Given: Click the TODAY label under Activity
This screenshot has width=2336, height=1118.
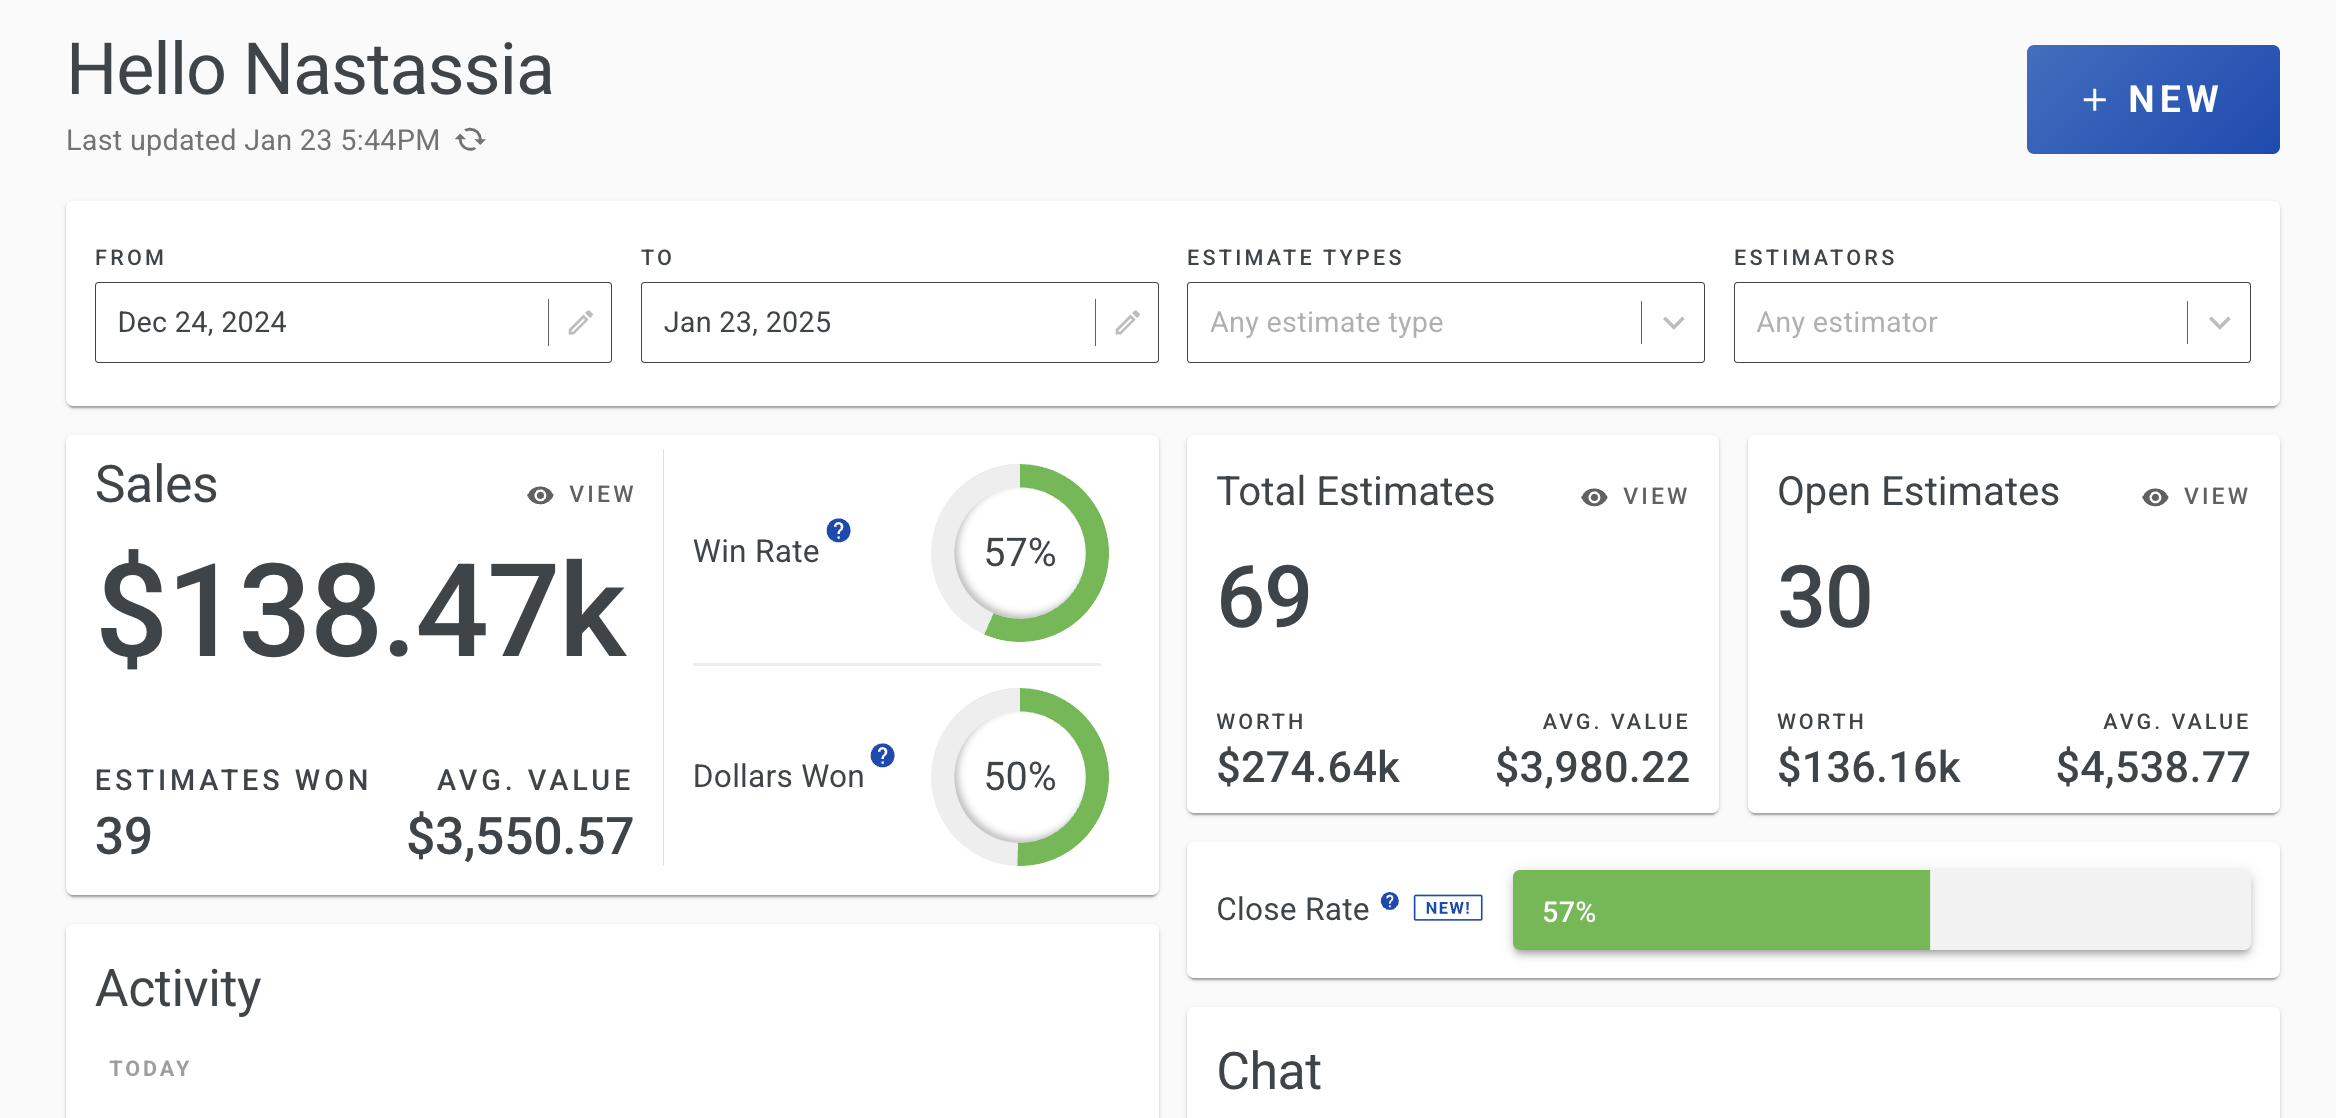Looking at the screenshot, I should click(x=150, y=1068).
